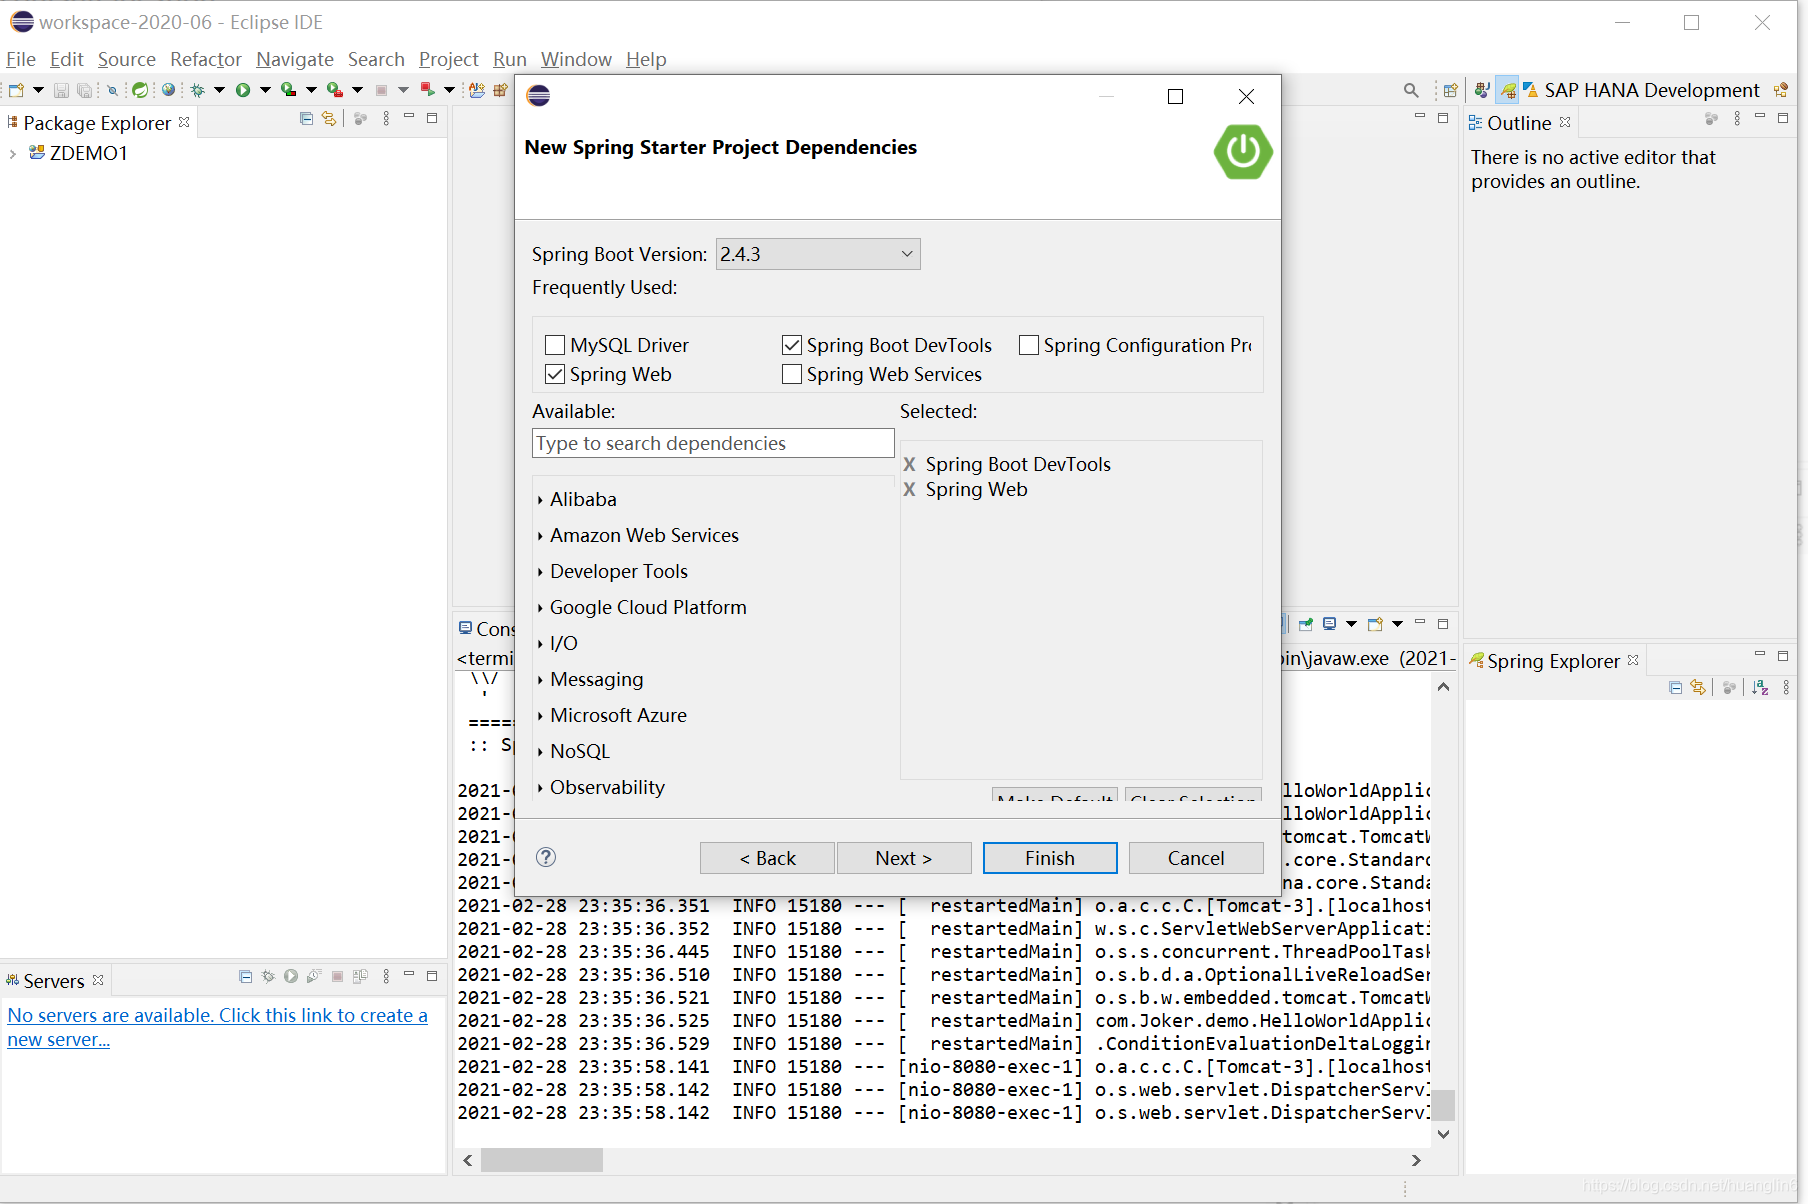The image size is (1808, 1204).
Task: Uncheck the Spring Boot DevTools checkbox
Action: tap(792, 345)
